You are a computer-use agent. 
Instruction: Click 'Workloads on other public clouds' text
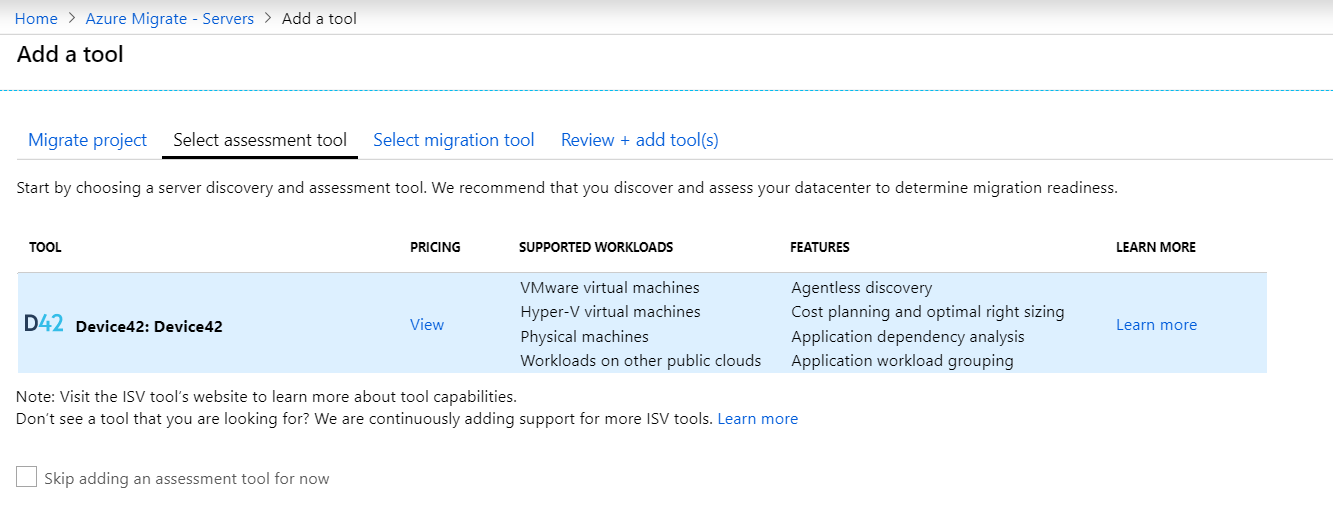(641, 360)
